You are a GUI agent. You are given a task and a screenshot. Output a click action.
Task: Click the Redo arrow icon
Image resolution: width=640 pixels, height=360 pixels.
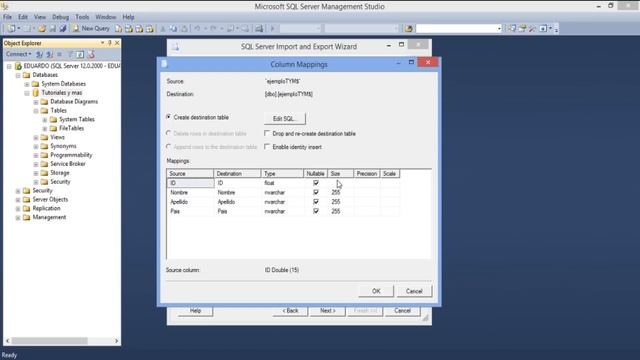pyautogui.click(x=213, y=29)
